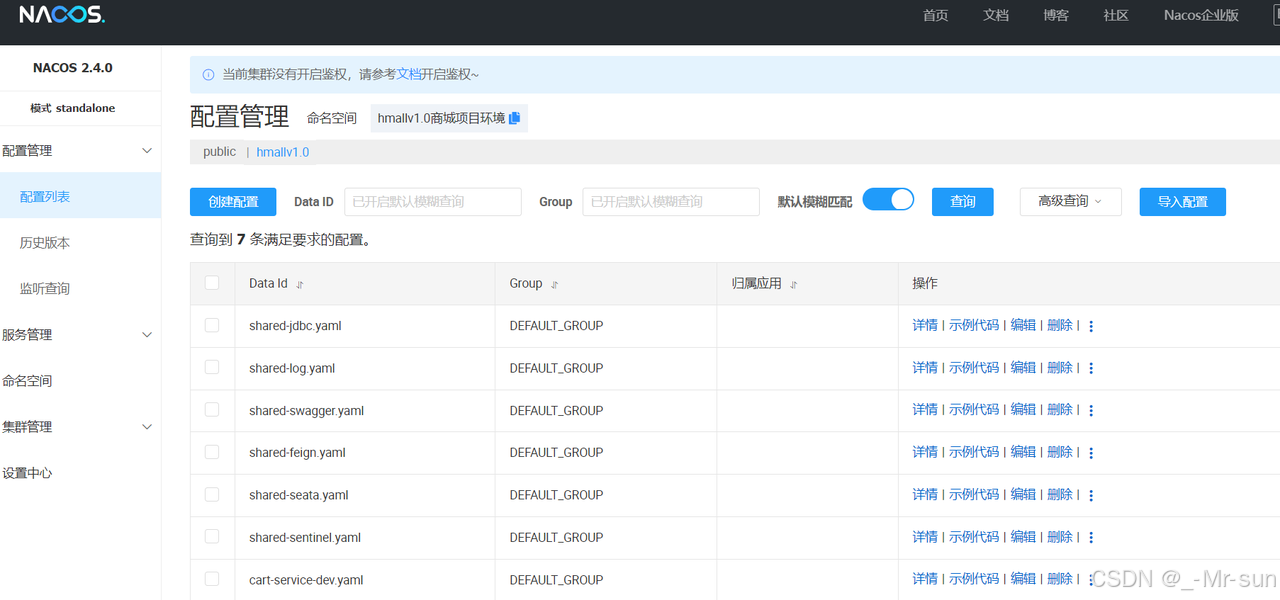Image resolution: width=1280 pixels, height=600 pixels.
Task: Check the shared-seata.yaml row checkbox
Action: pos(212,494)
